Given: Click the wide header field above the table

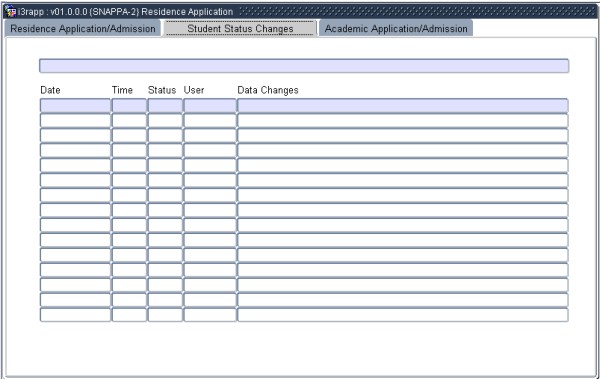Looking at the screenshot, I should pyautogui.click(x=304, y=66).
